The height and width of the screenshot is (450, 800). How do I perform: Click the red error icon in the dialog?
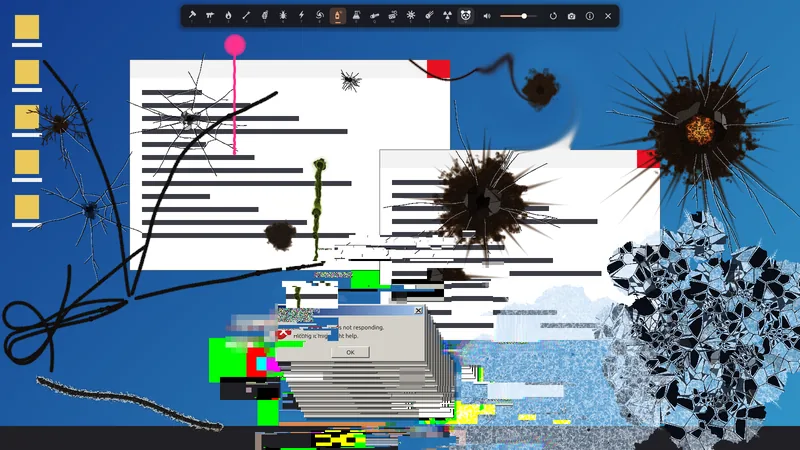(283, 333)
